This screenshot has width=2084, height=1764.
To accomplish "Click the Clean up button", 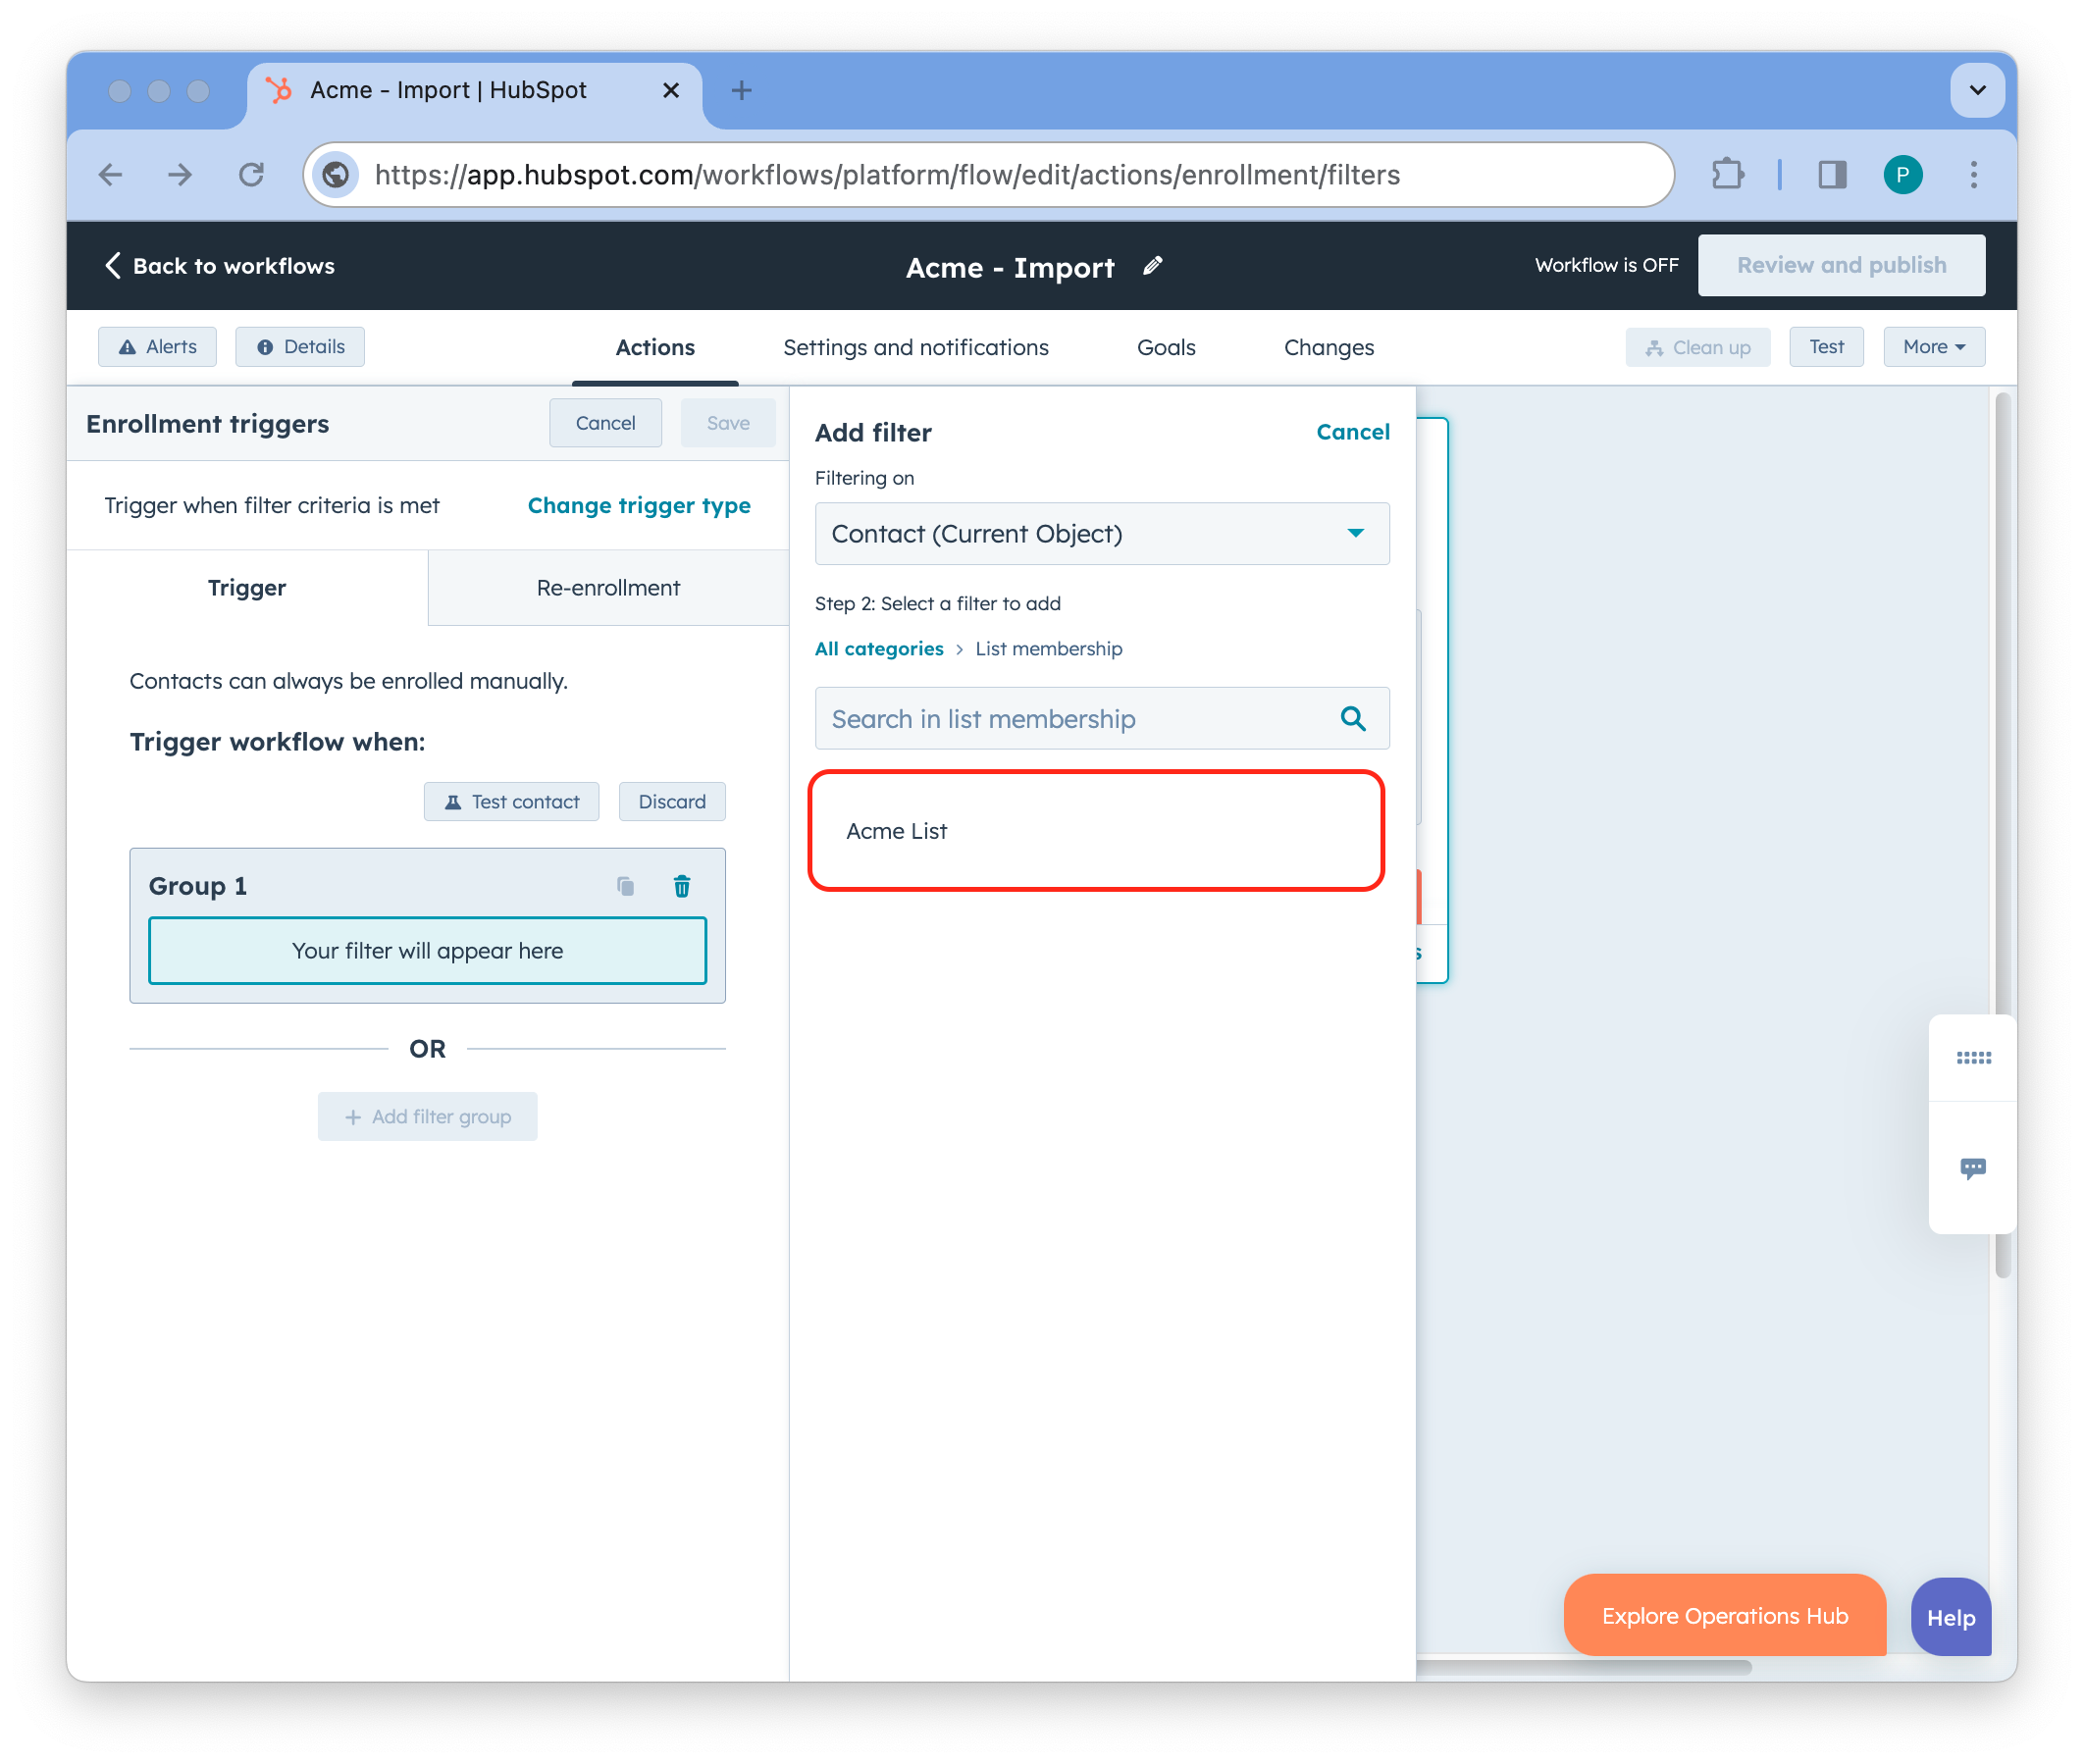I will coord(1697,347).
